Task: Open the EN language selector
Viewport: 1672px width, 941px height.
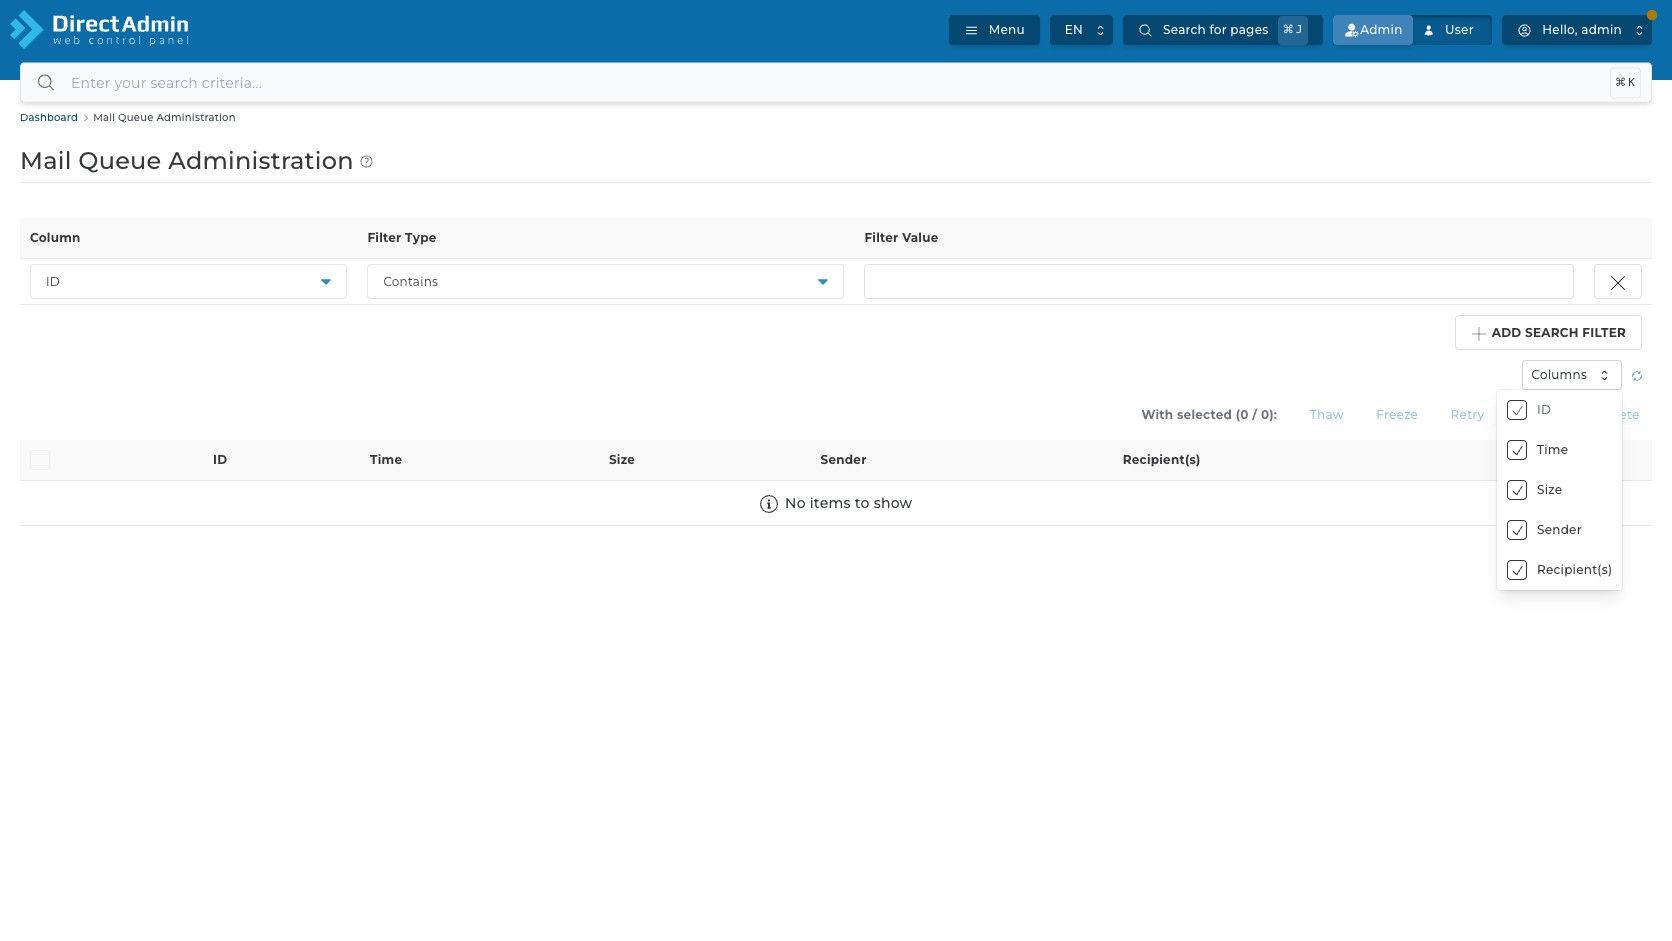Action: [x=1081, y=30]
